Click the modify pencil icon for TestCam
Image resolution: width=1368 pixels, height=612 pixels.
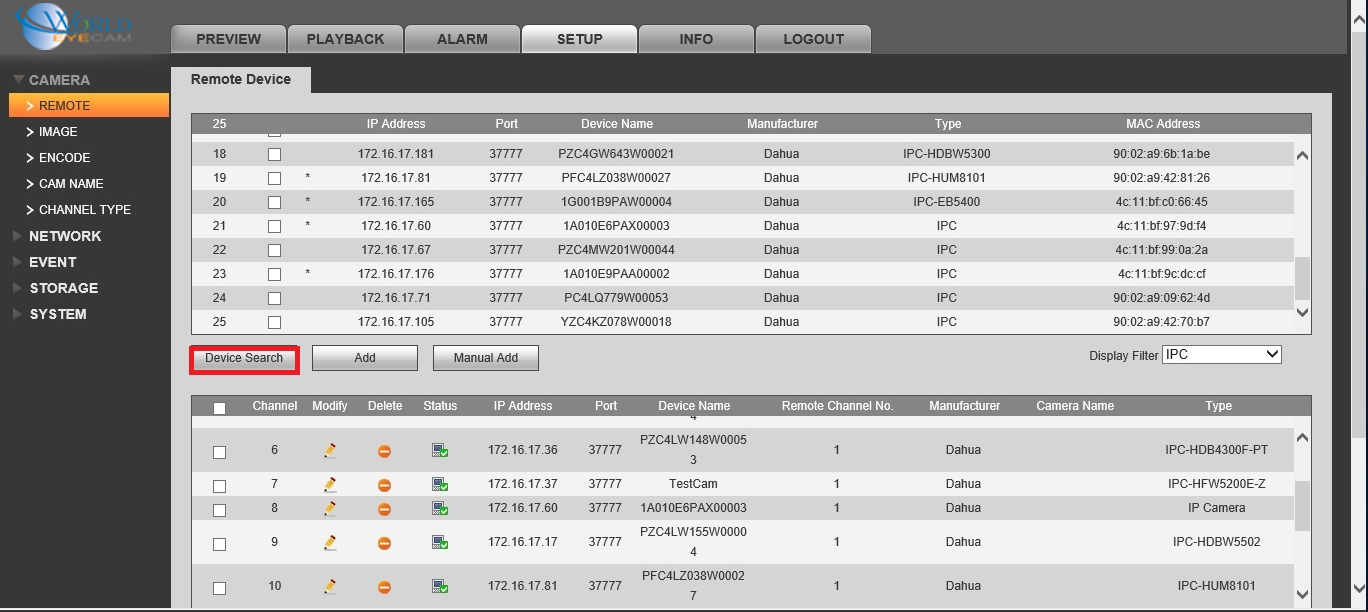[x=330, y=484]
